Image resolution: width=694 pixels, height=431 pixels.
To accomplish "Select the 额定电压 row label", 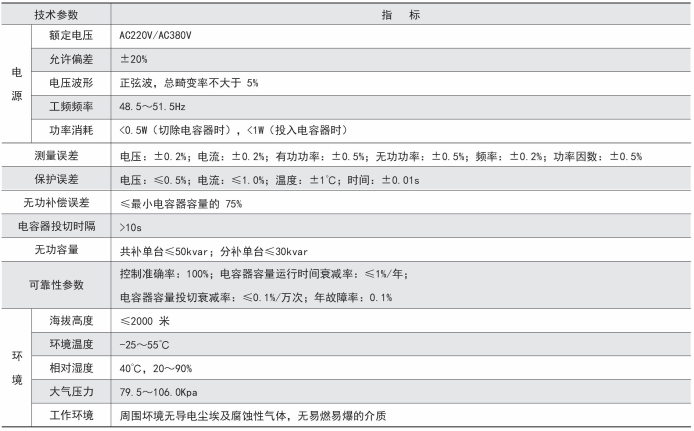I will pos(71,36).
